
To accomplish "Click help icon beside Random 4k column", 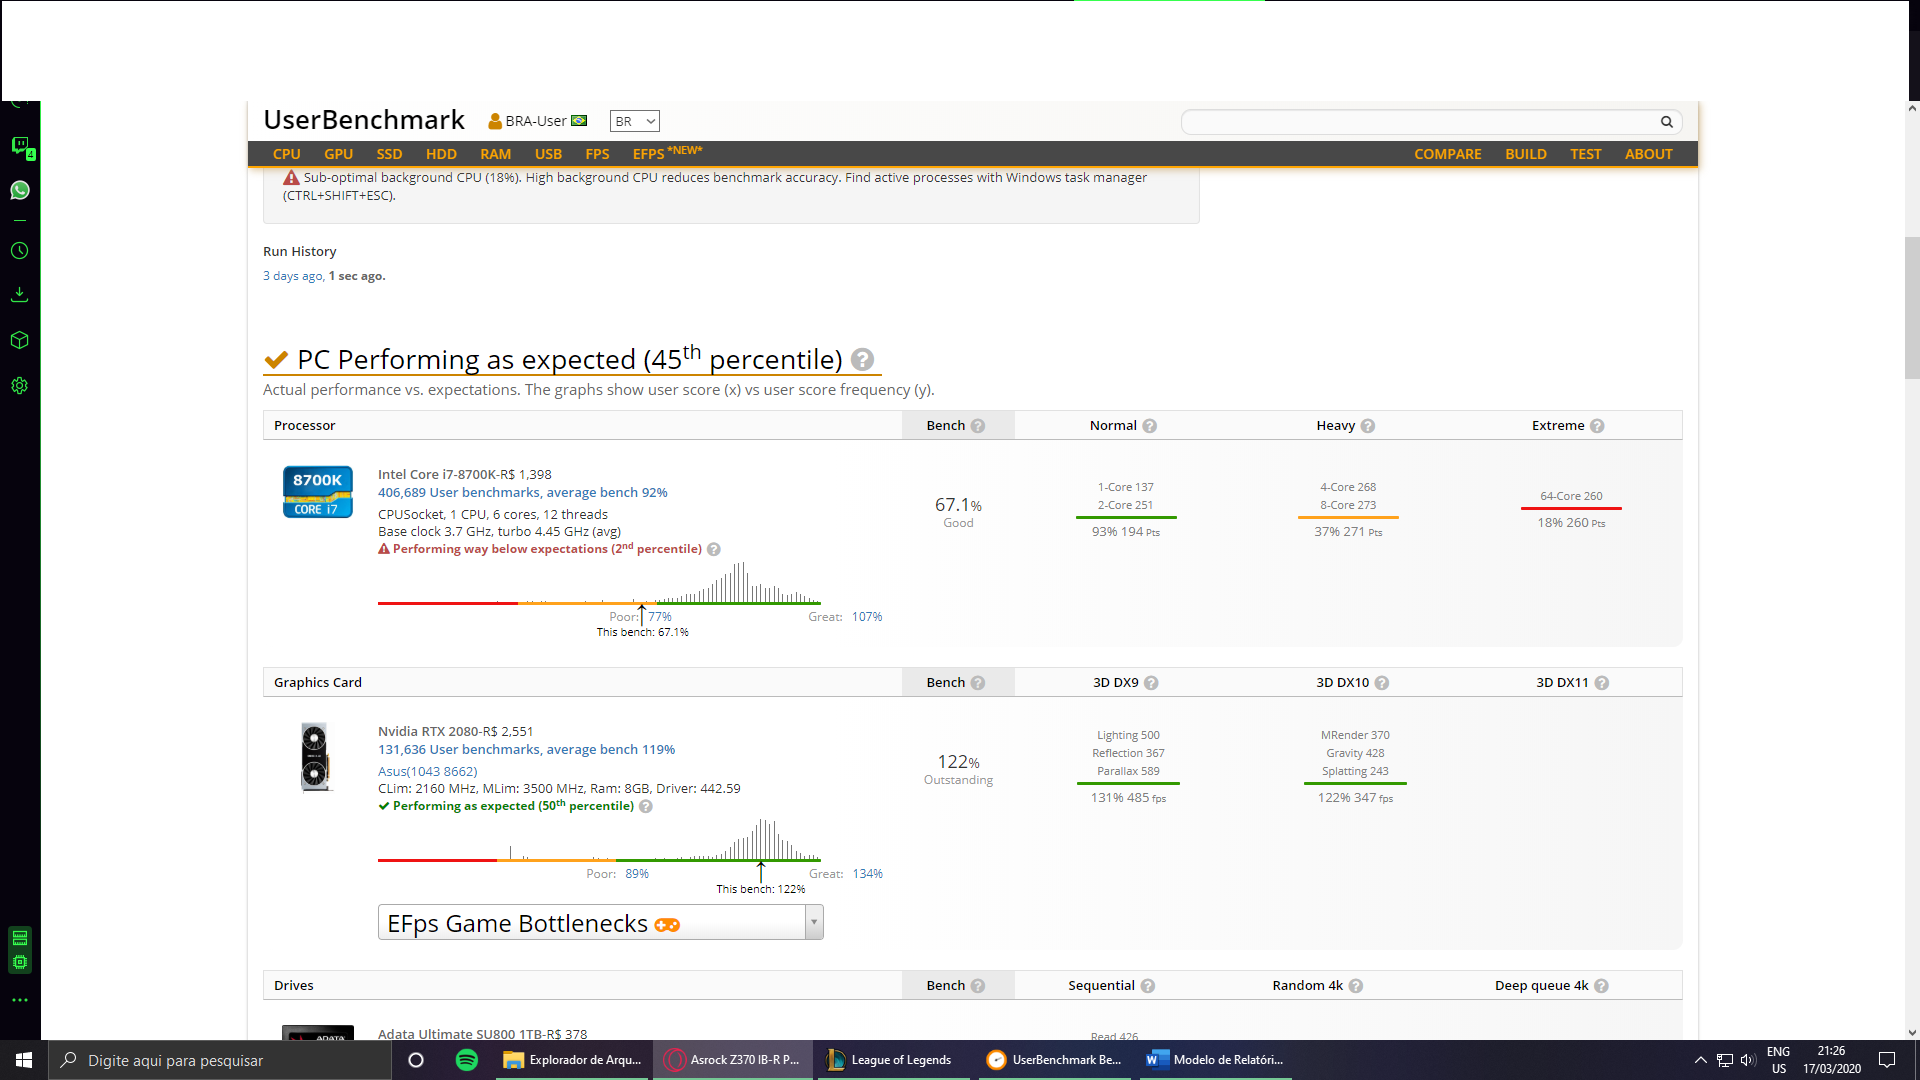I will (x=1356, y=986).
